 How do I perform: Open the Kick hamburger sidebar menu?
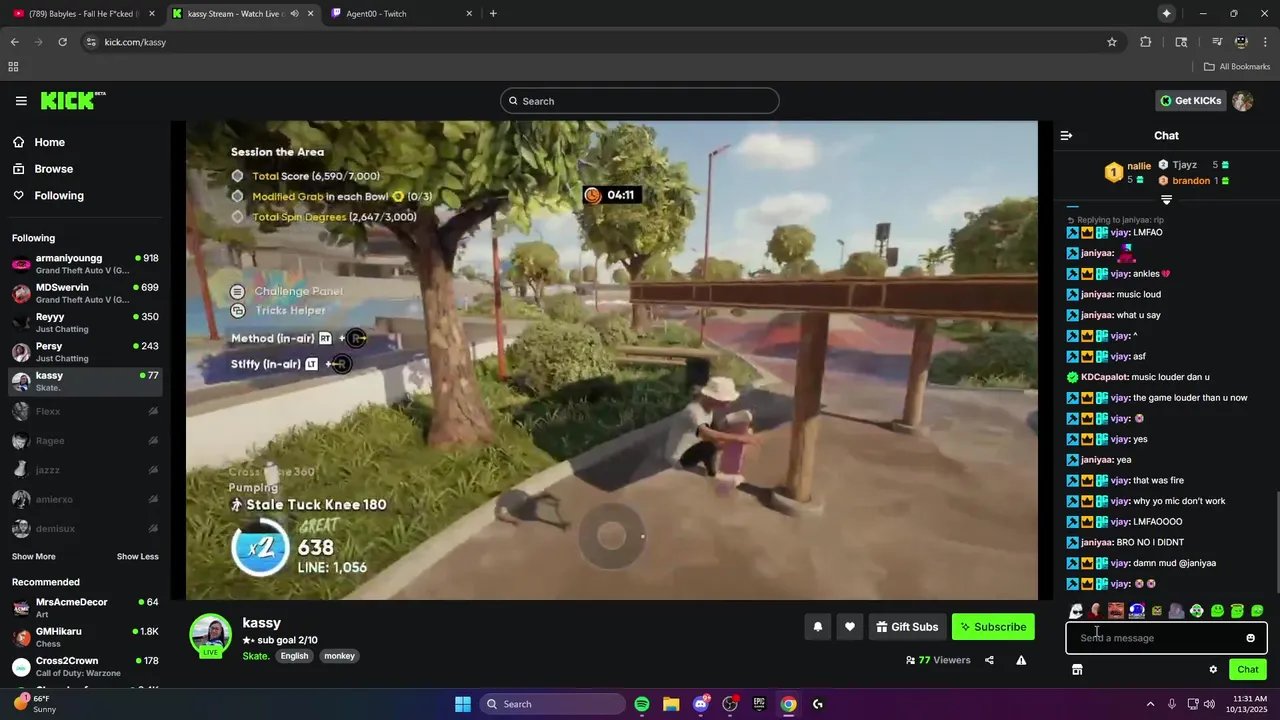(x=21, y=101)
